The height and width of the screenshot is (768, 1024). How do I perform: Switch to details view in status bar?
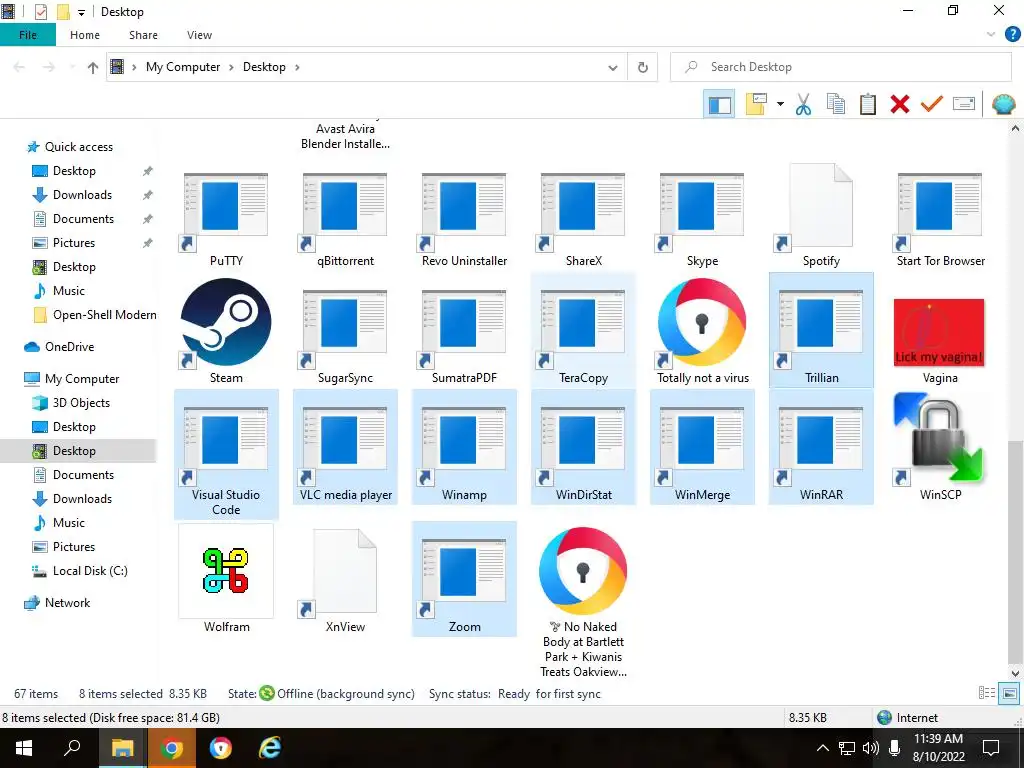point(987,694)
